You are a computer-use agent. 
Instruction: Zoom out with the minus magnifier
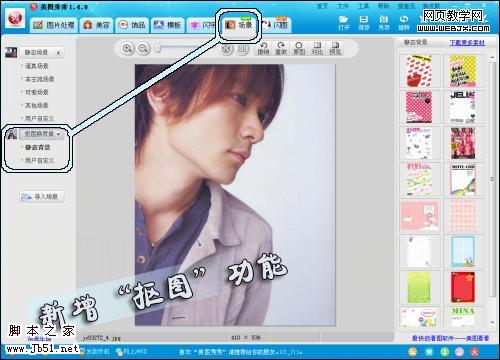143,49
